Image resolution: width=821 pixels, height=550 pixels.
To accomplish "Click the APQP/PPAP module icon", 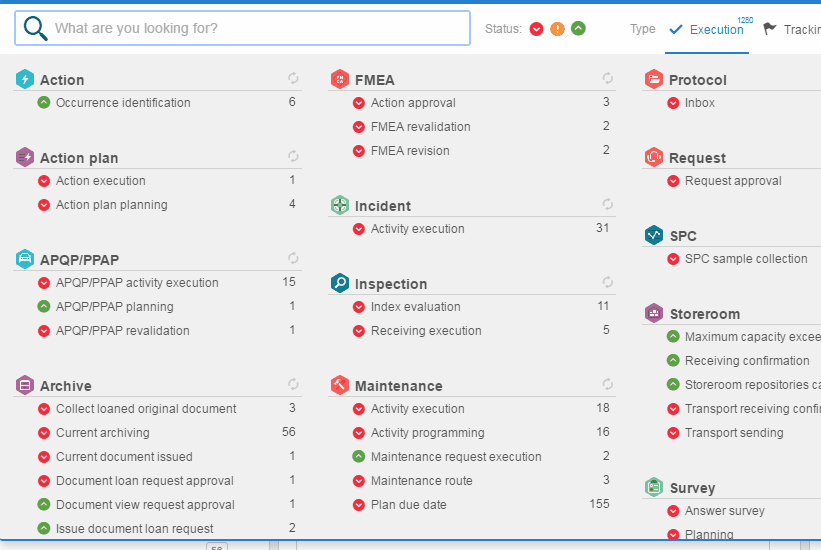I will pos(25,259).
